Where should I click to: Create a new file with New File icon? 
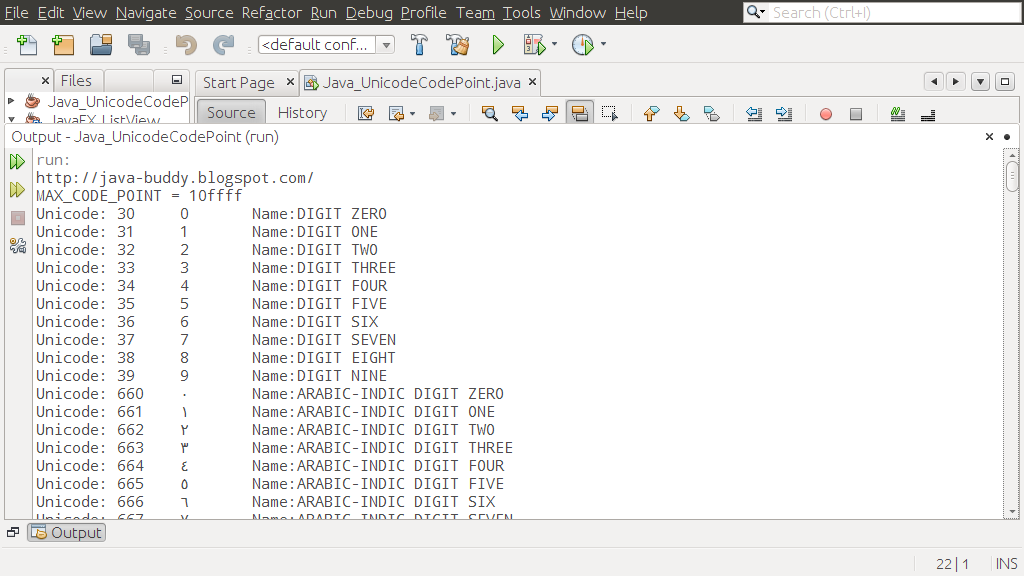click(x=27, y=44)
